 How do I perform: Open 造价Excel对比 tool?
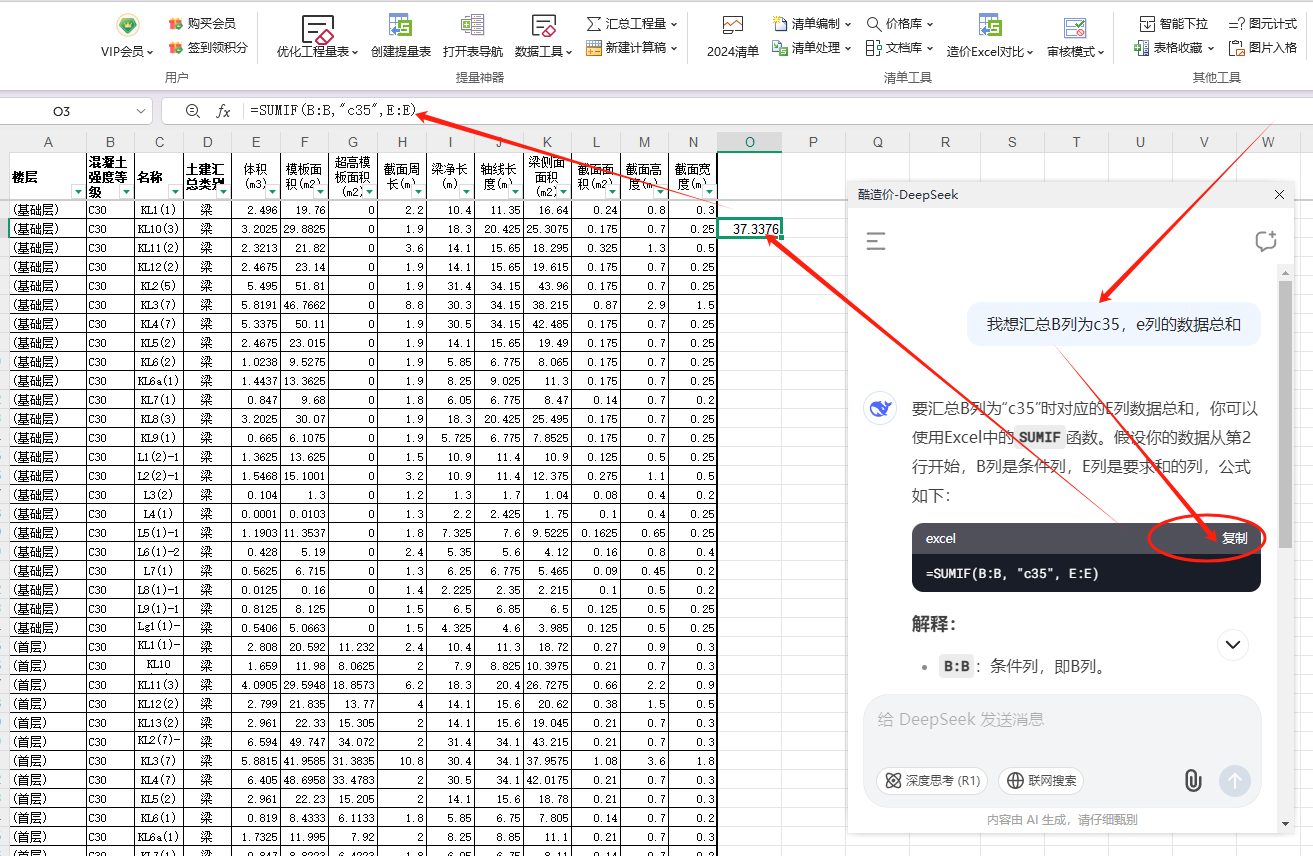click(989, 28)
